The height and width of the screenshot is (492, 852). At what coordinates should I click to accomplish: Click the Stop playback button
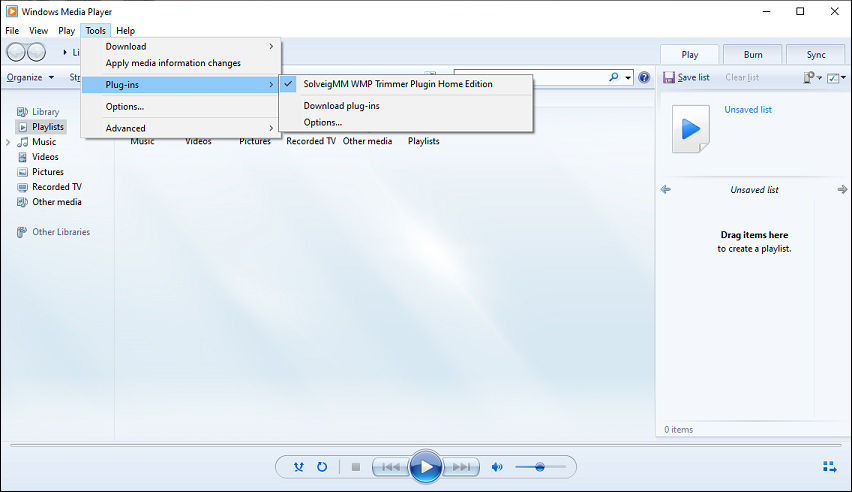click(x=356, y=466)
